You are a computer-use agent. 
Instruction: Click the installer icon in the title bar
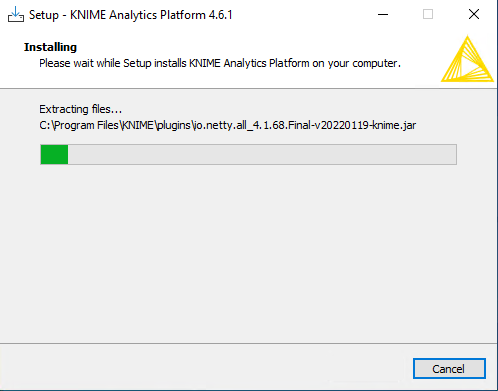[x=16, y=15]
